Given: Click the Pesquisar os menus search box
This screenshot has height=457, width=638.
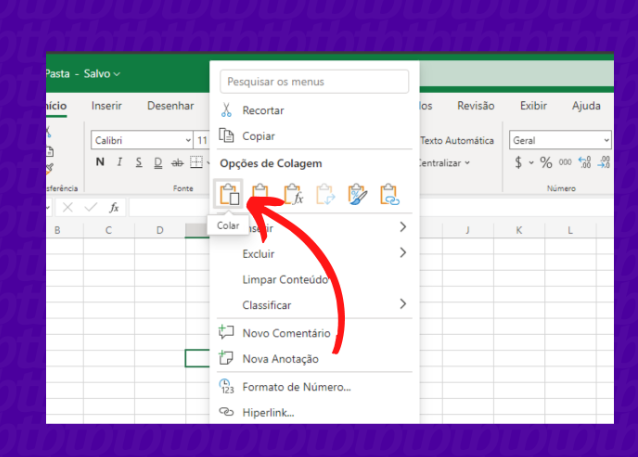Looking at the screenshot, I should coord(314,81).
